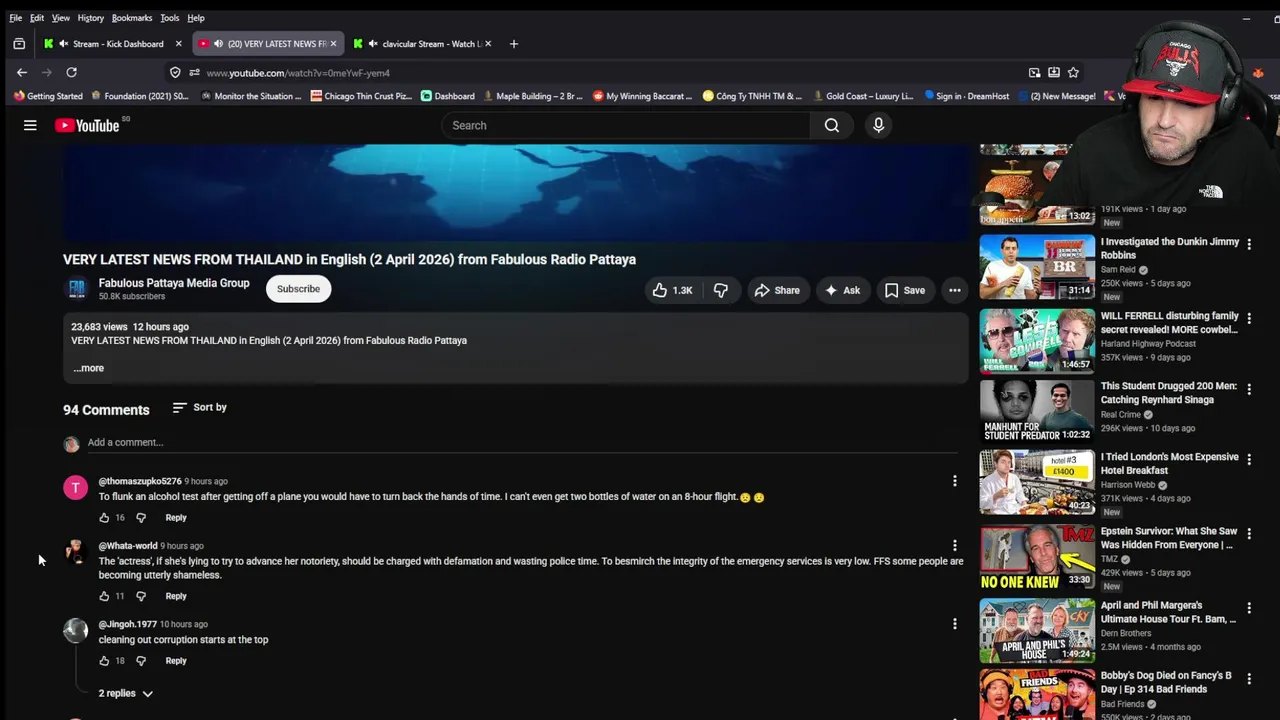This screenshot has height=720, width=1280.
Task: Reload the current page
Action: (71, 72)
